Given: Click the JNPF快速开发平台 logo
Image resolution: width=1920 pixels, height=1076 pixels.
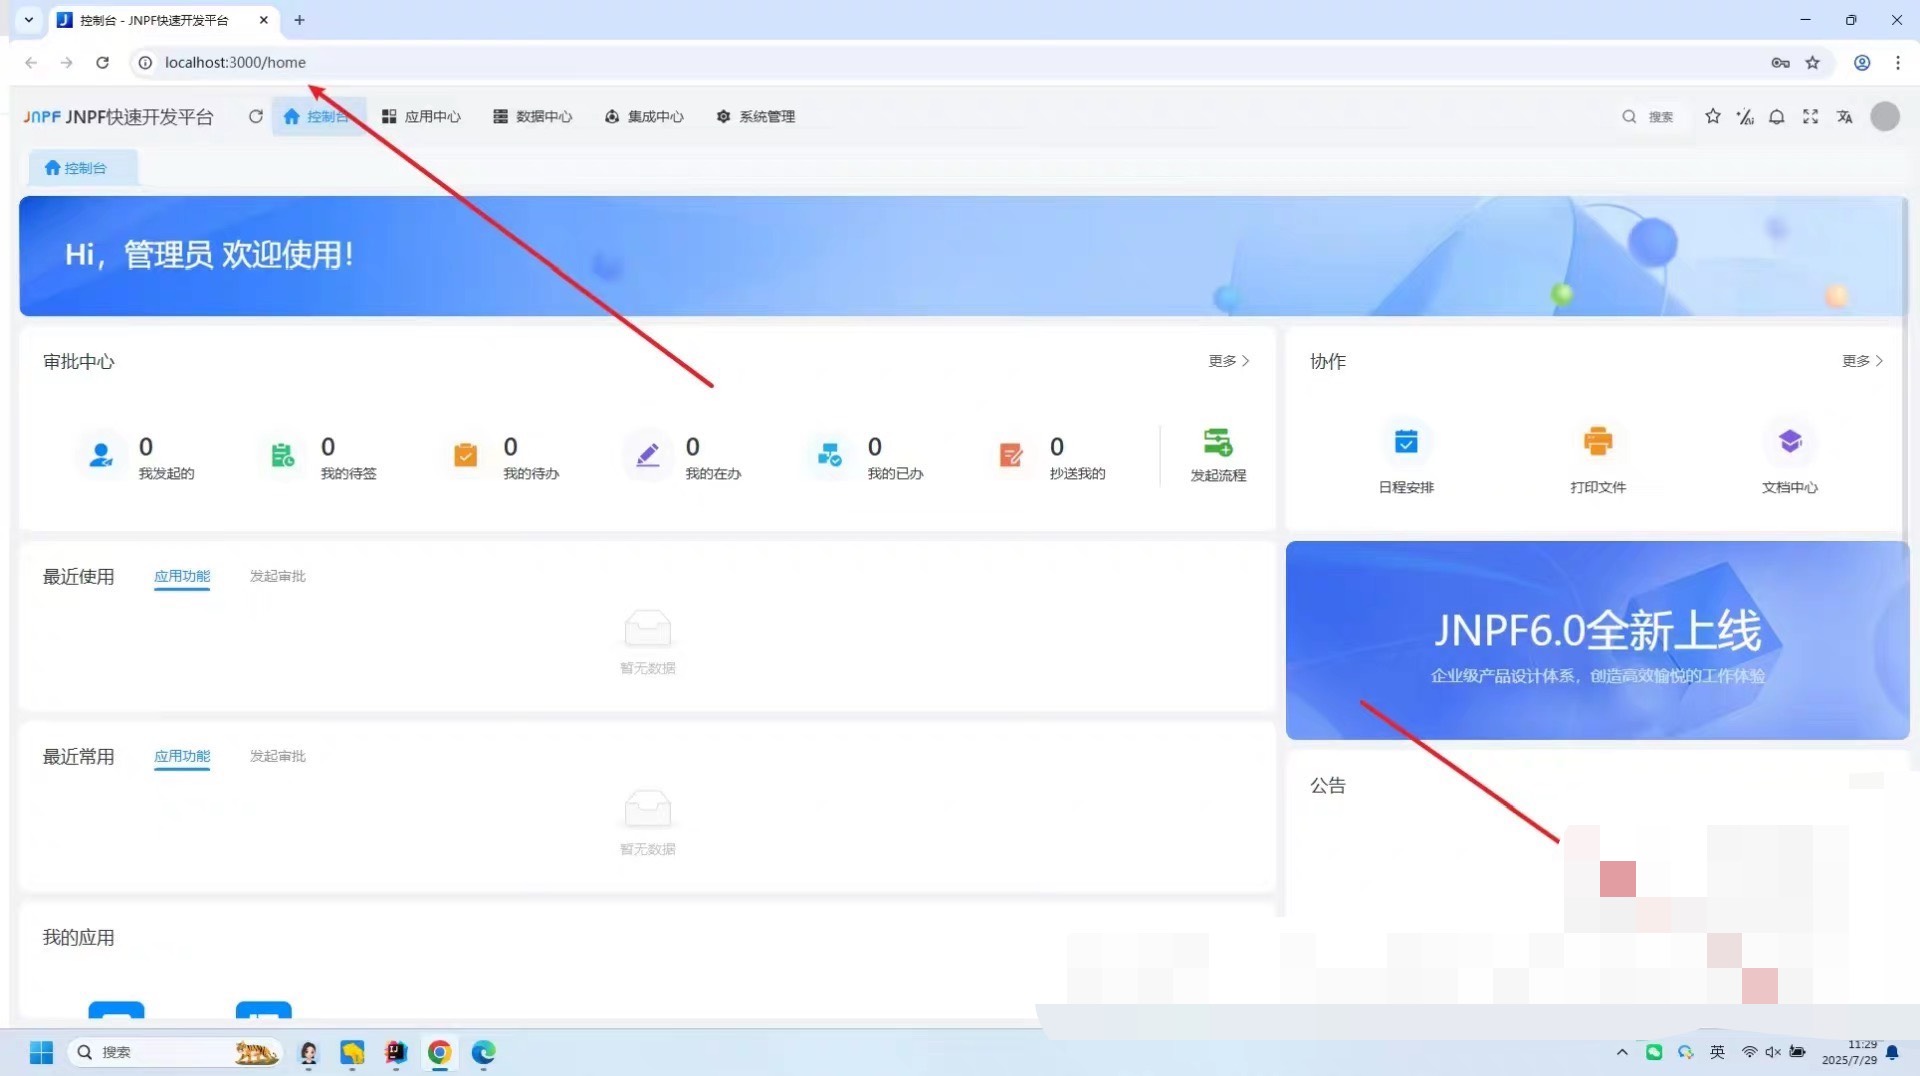Looking at the screenshot, I should [118, 117].
